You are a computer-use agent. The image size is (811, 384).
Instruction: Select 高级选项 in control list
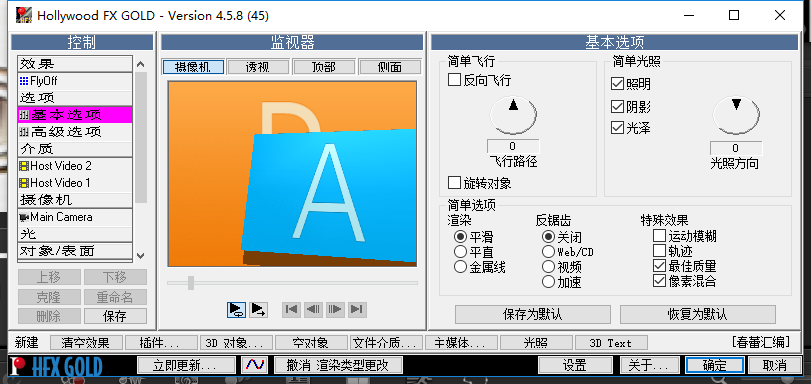[x=75, y=132]
